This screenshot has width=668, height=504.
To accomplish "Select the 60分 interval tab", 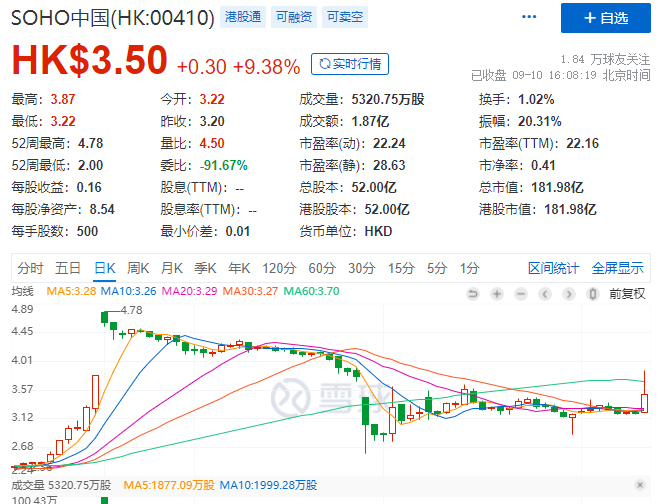I will click(321, 268).
